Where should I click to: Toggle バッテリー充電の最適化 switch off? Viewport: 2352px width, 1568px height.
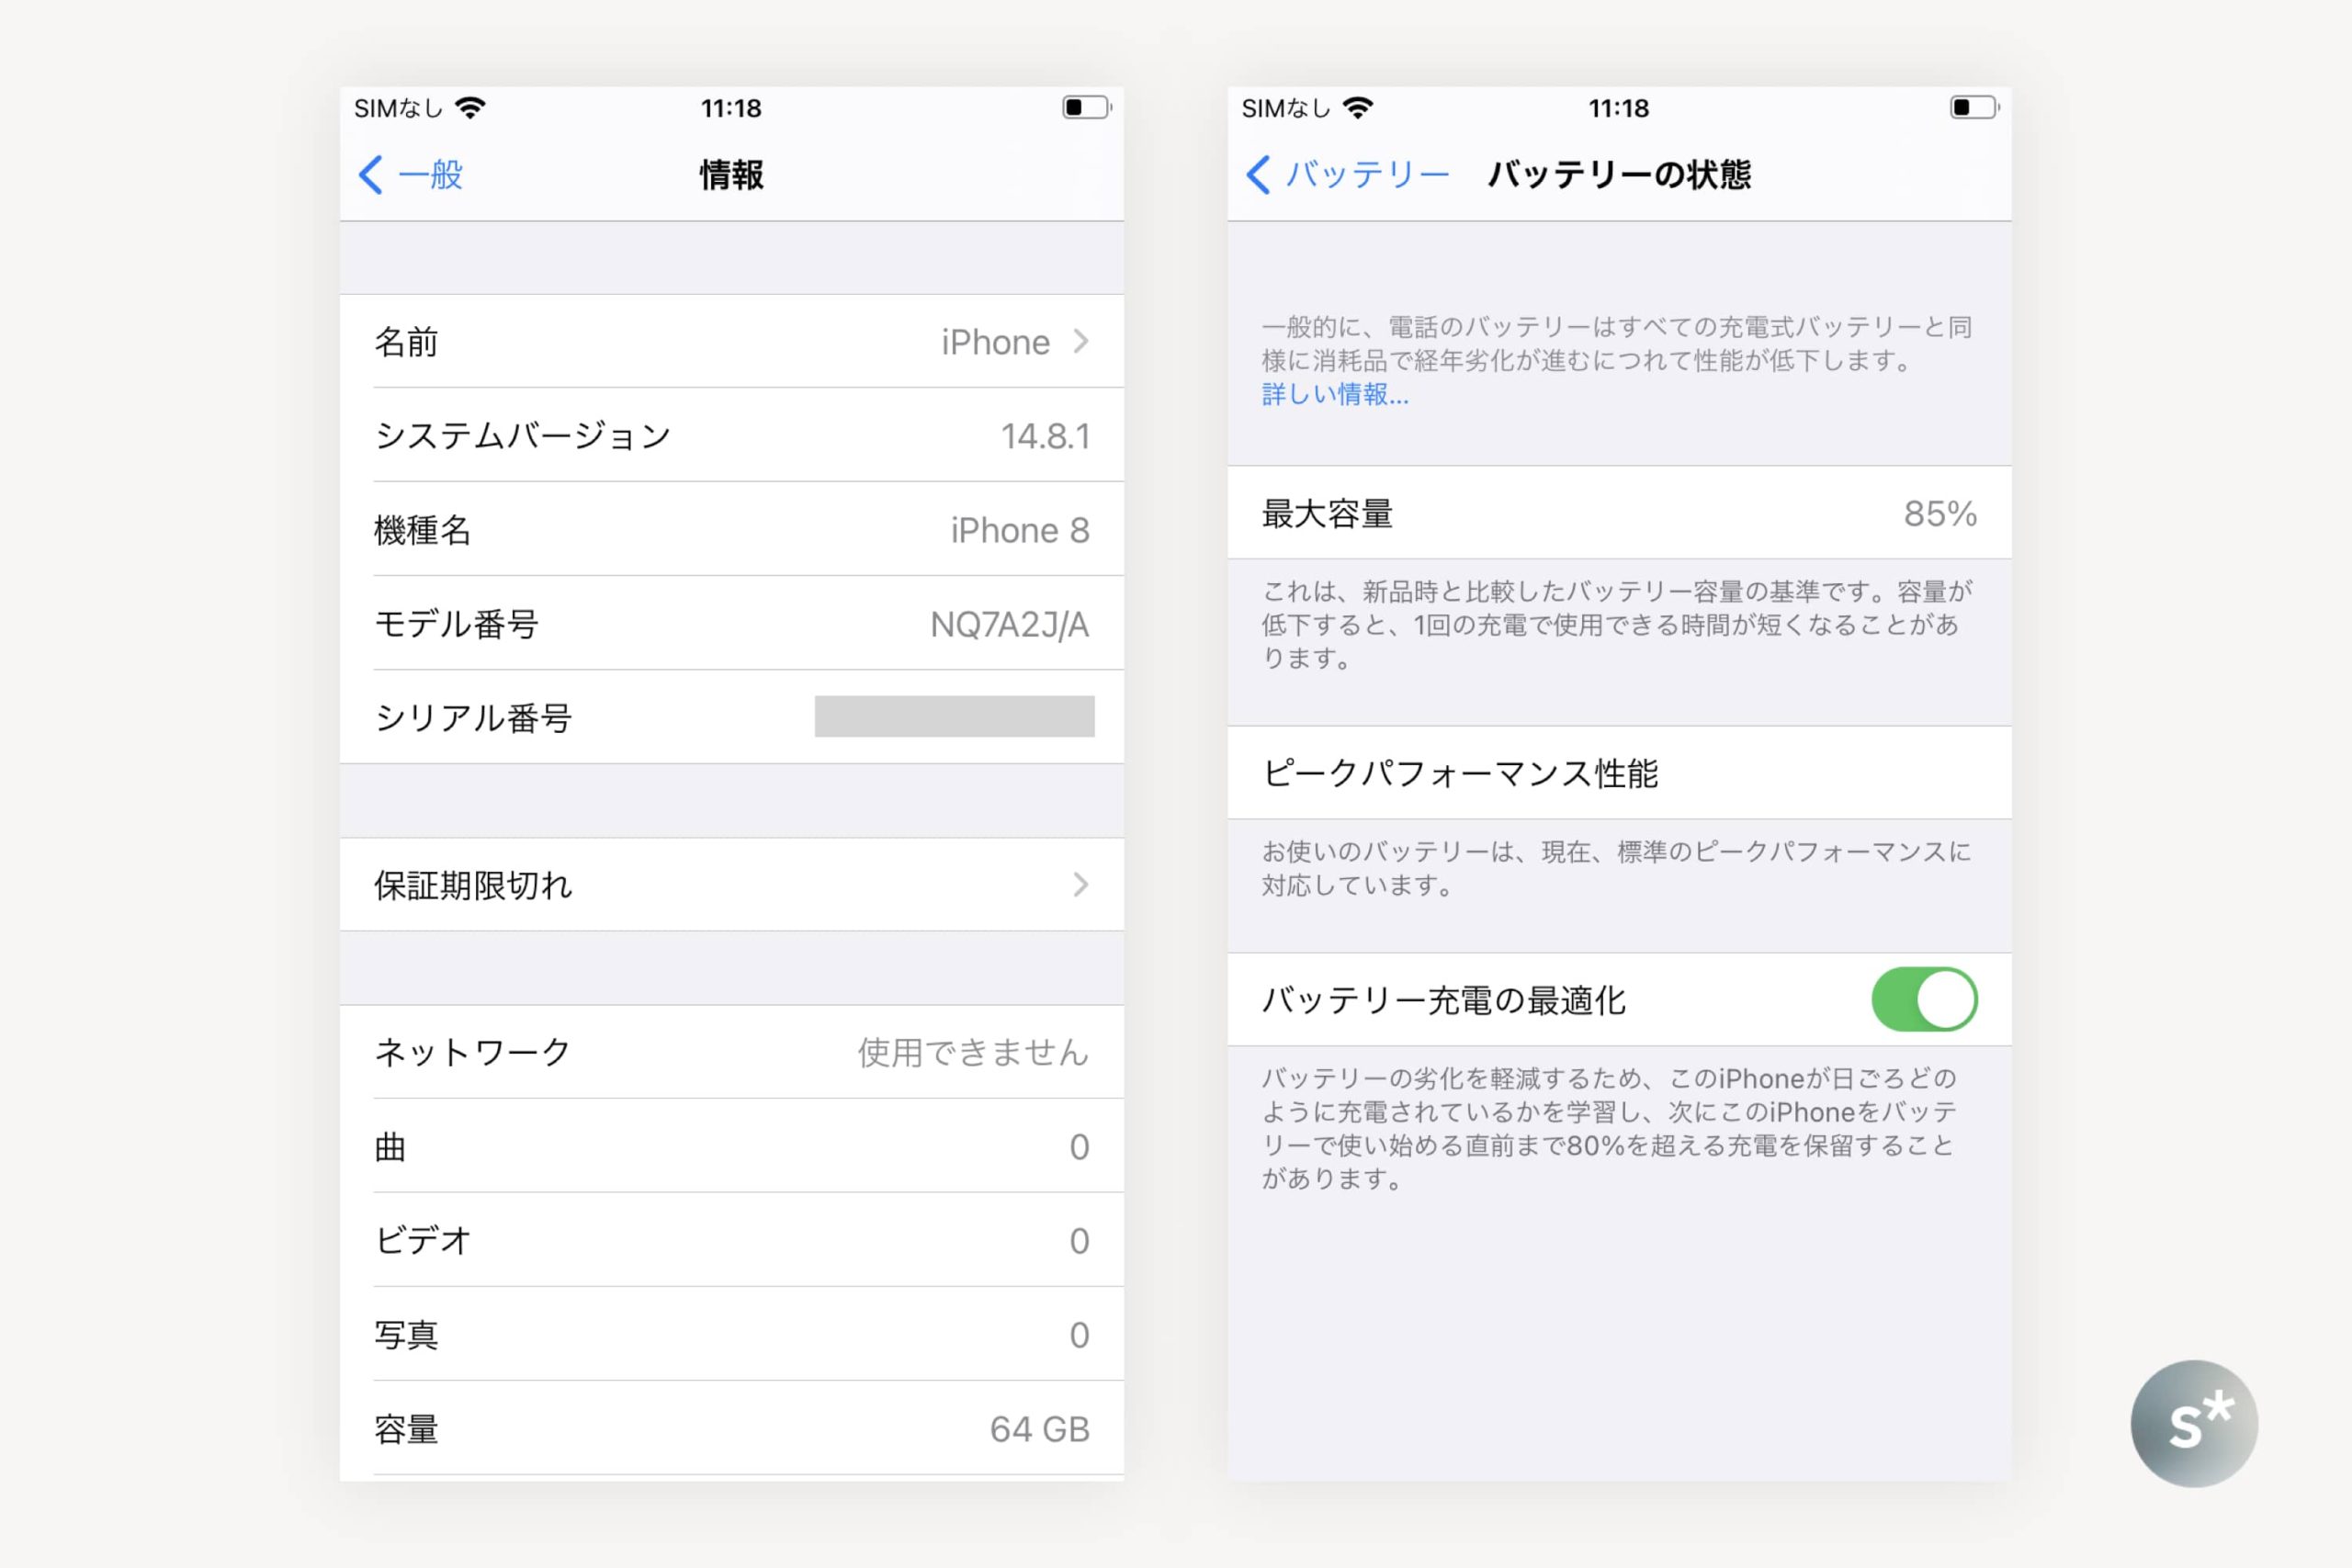(1924, 999)
